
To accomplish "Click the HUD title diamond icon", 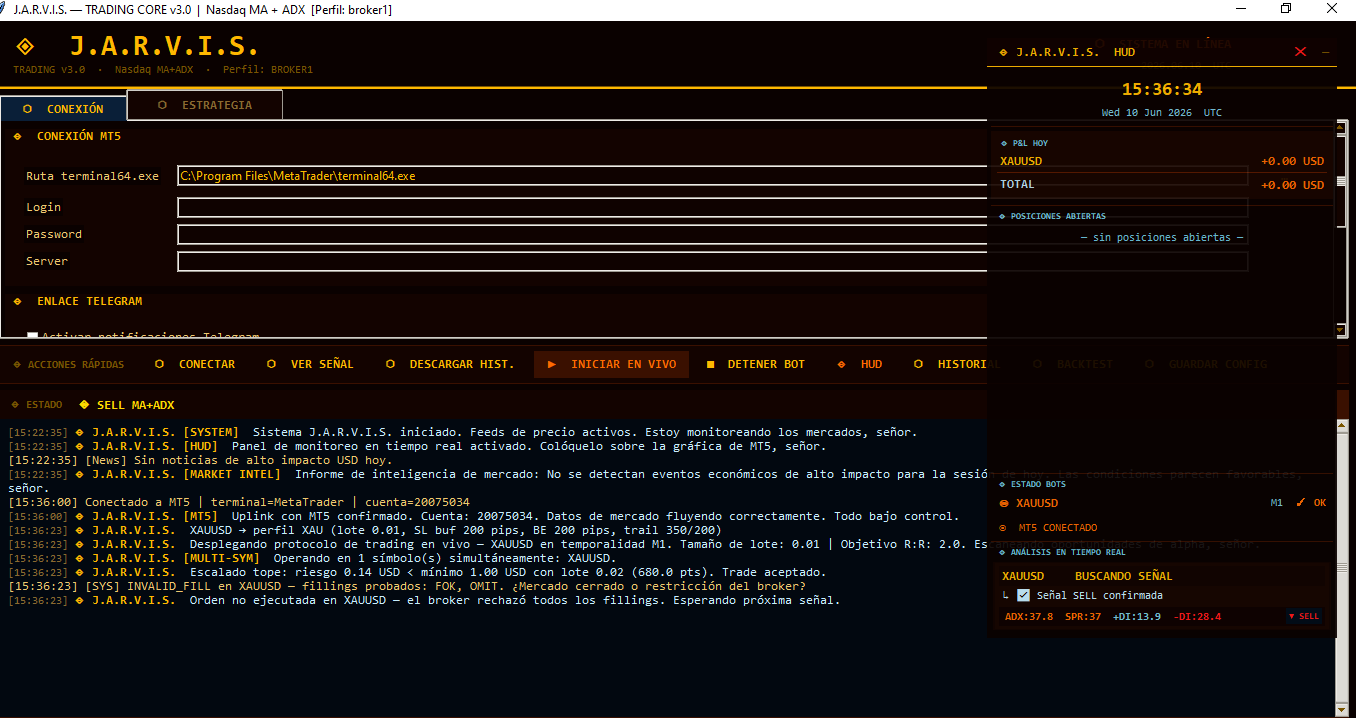I will [x=1004, y=52].
